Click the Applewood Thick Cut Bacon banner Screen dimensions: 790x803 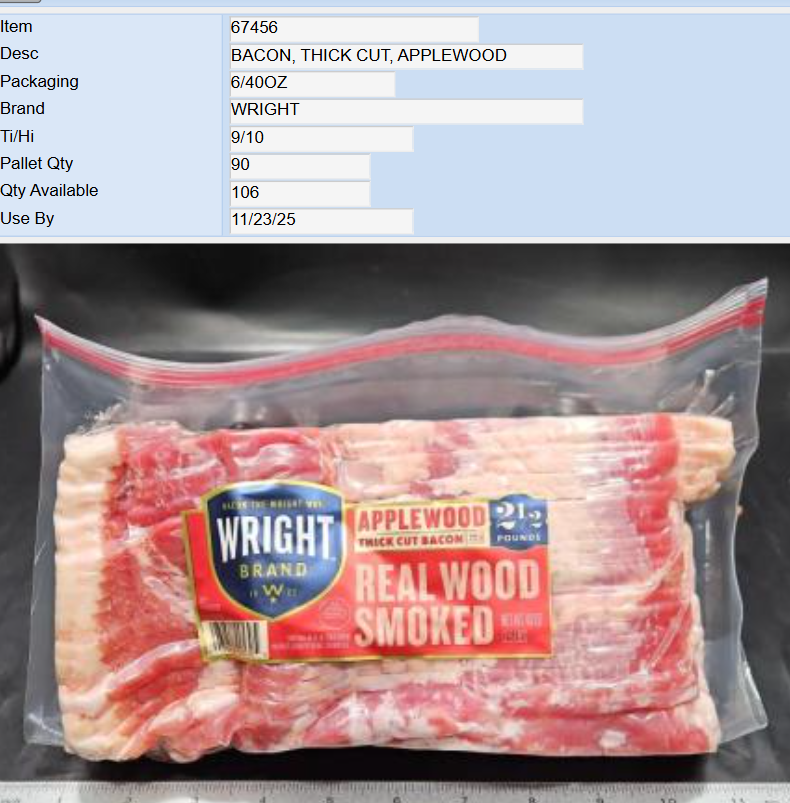[421, 526]
